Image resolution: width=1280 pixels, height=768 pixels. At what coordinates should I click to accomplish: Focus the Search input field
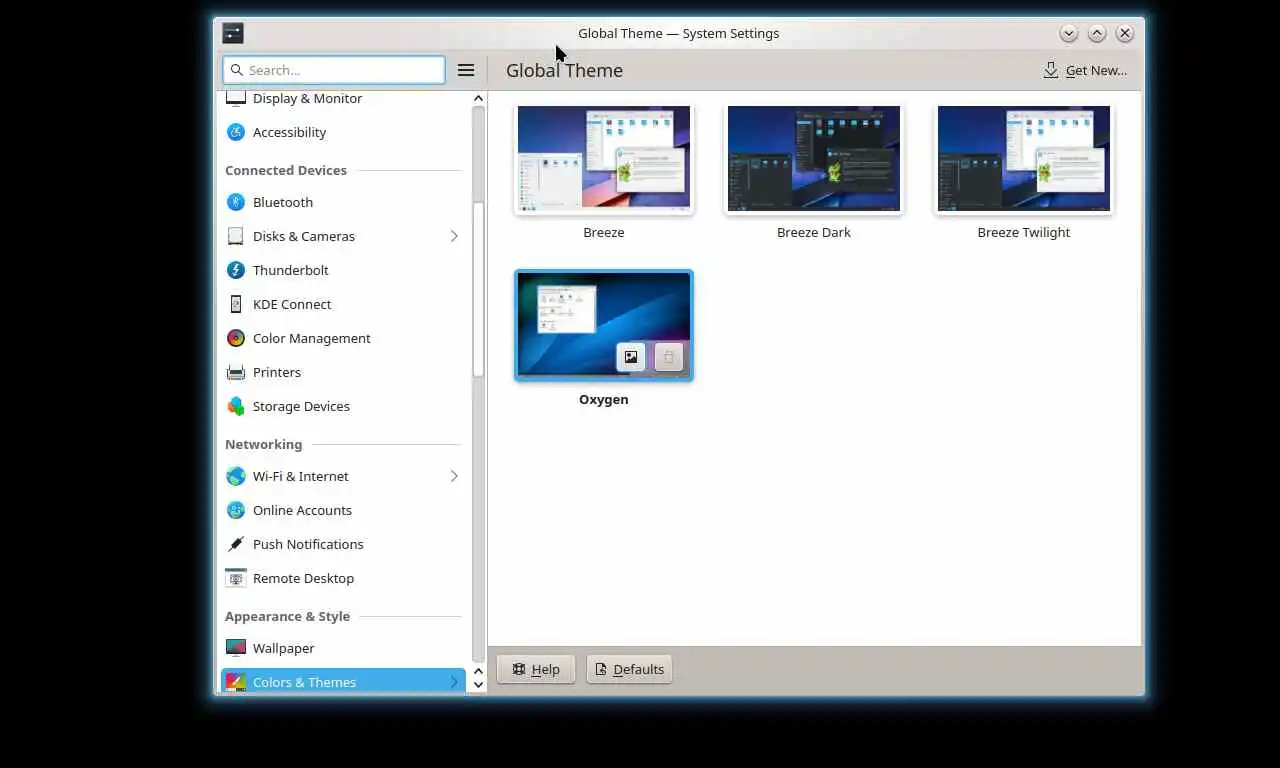(334, 70)
